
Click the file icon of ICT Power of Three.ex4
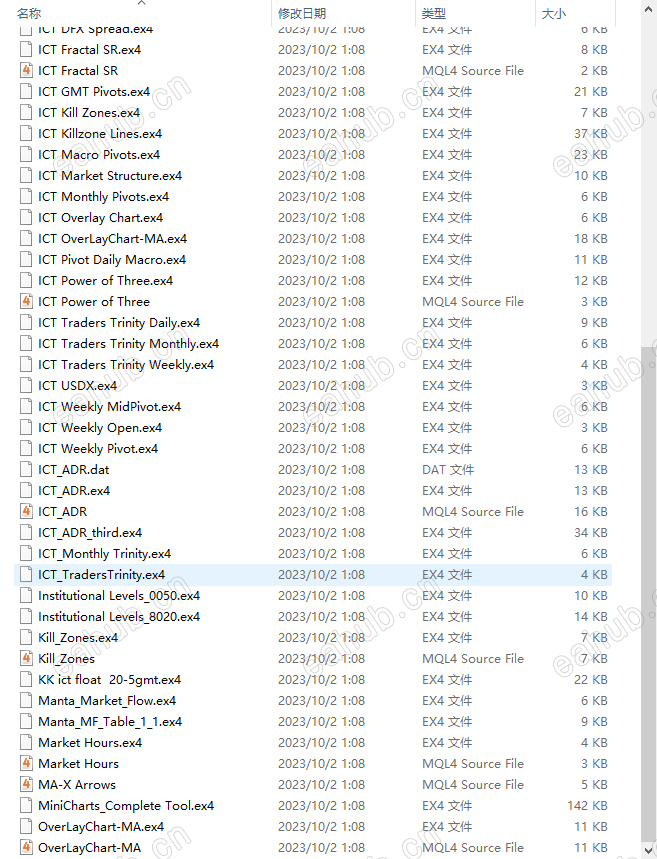pos(26,280)
